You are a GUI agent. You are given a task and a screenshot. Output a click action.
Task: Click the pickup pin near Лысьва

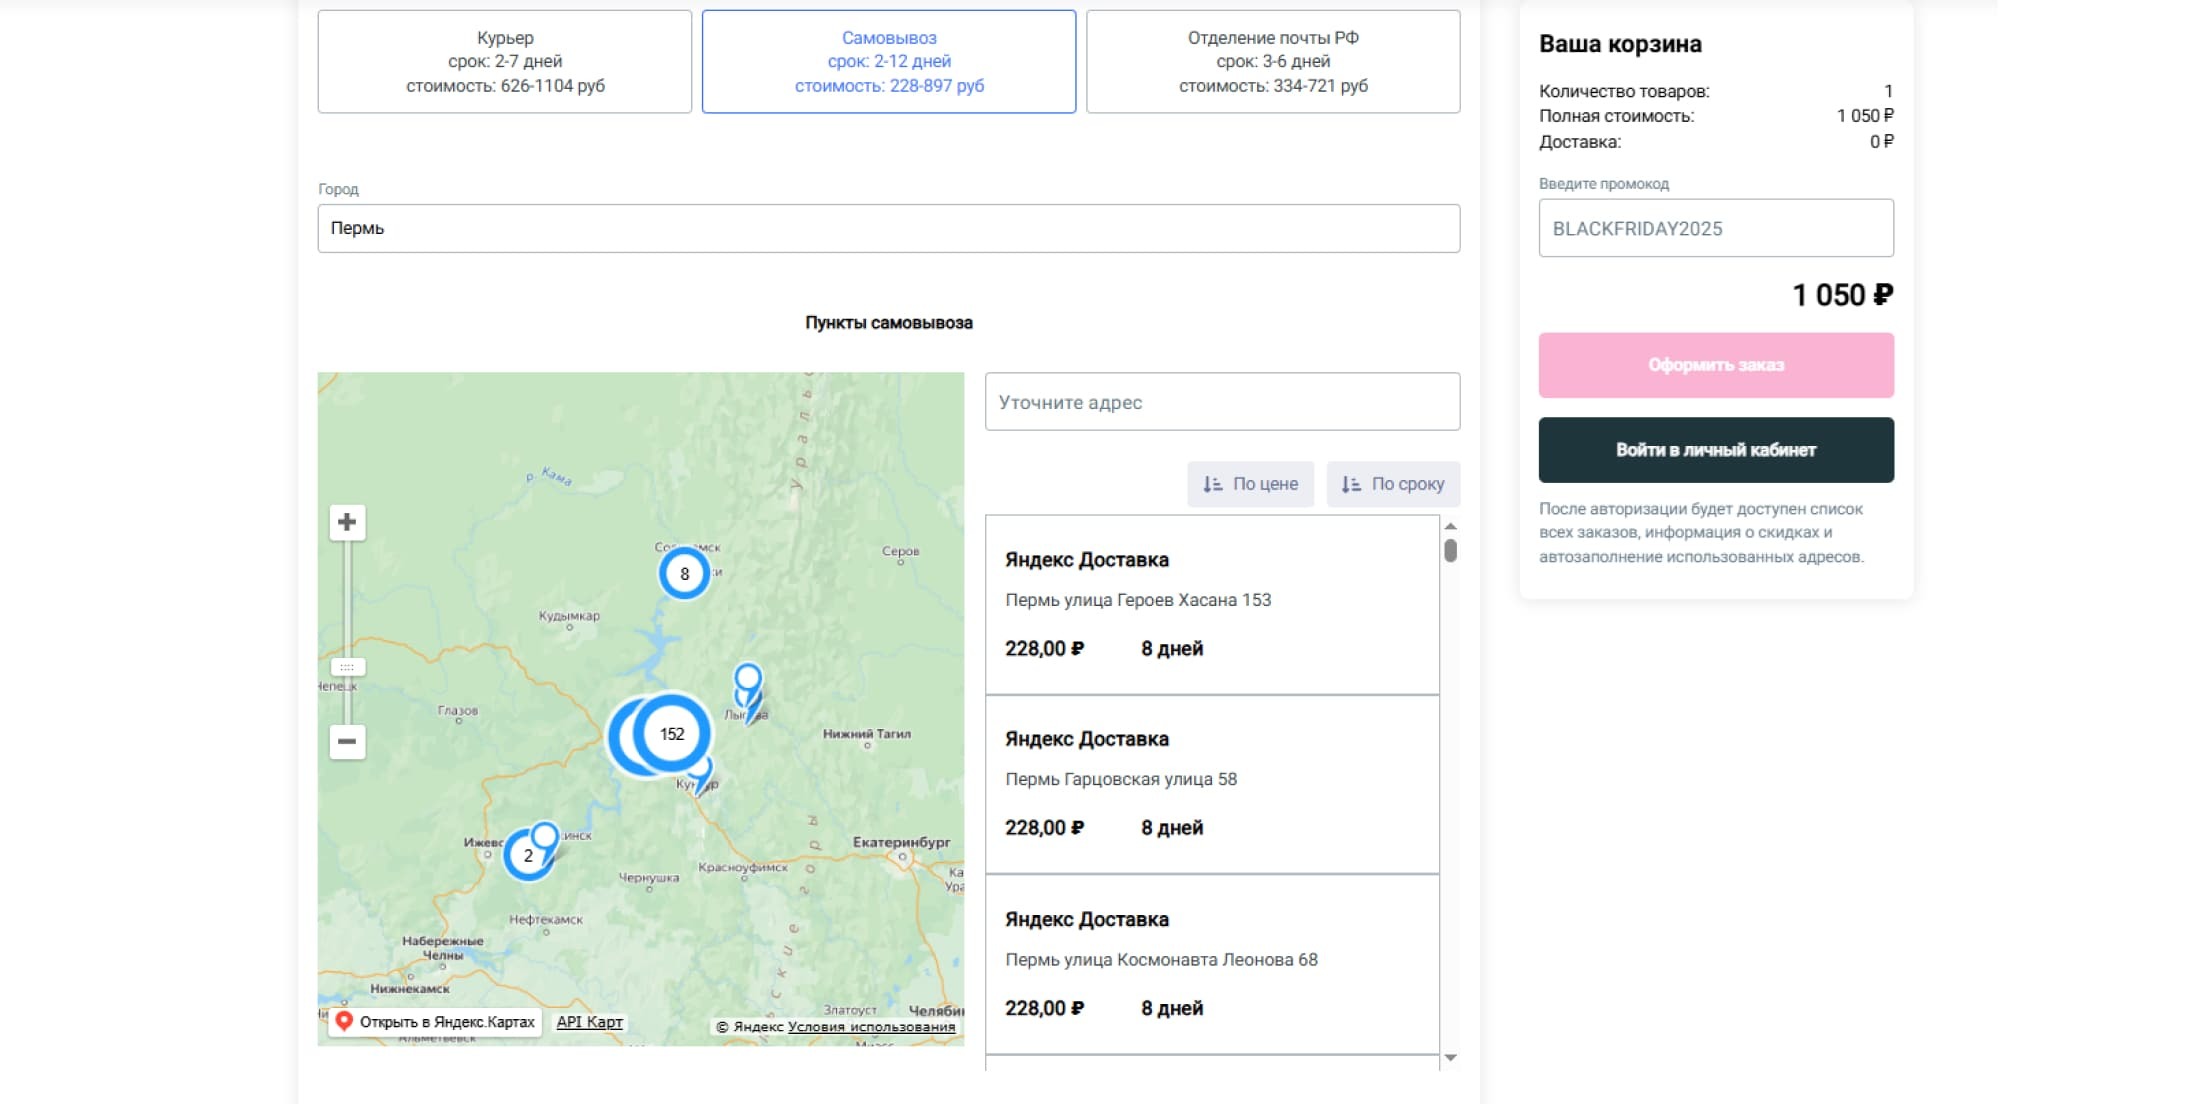748,680
